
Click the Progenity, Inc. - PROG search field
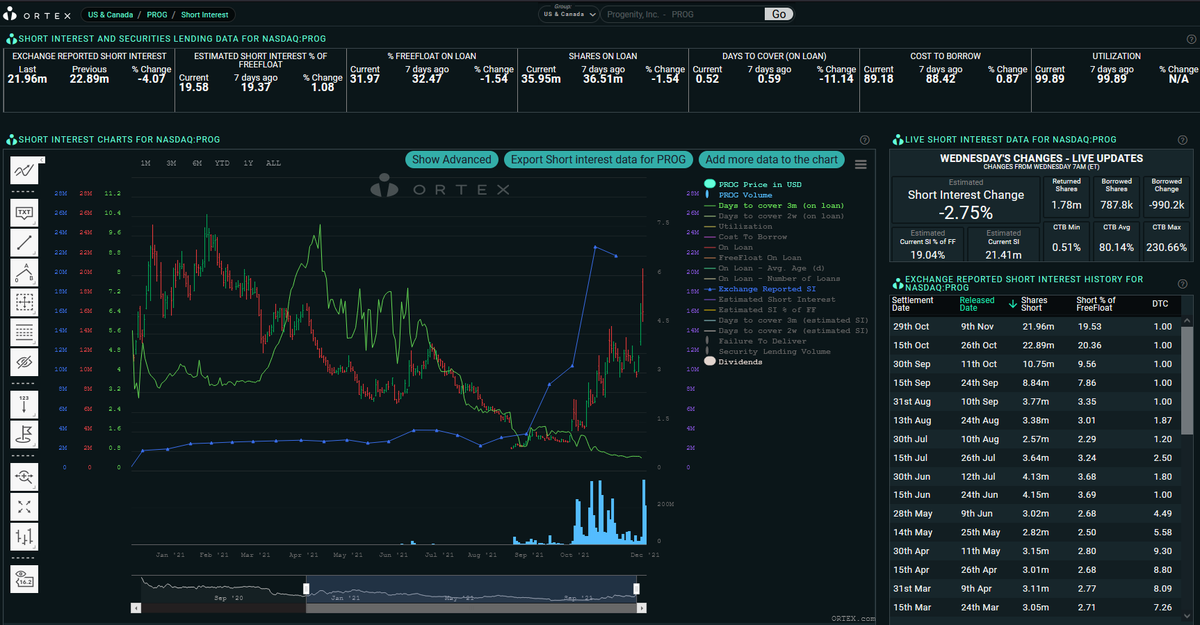(x=682, y=14)
